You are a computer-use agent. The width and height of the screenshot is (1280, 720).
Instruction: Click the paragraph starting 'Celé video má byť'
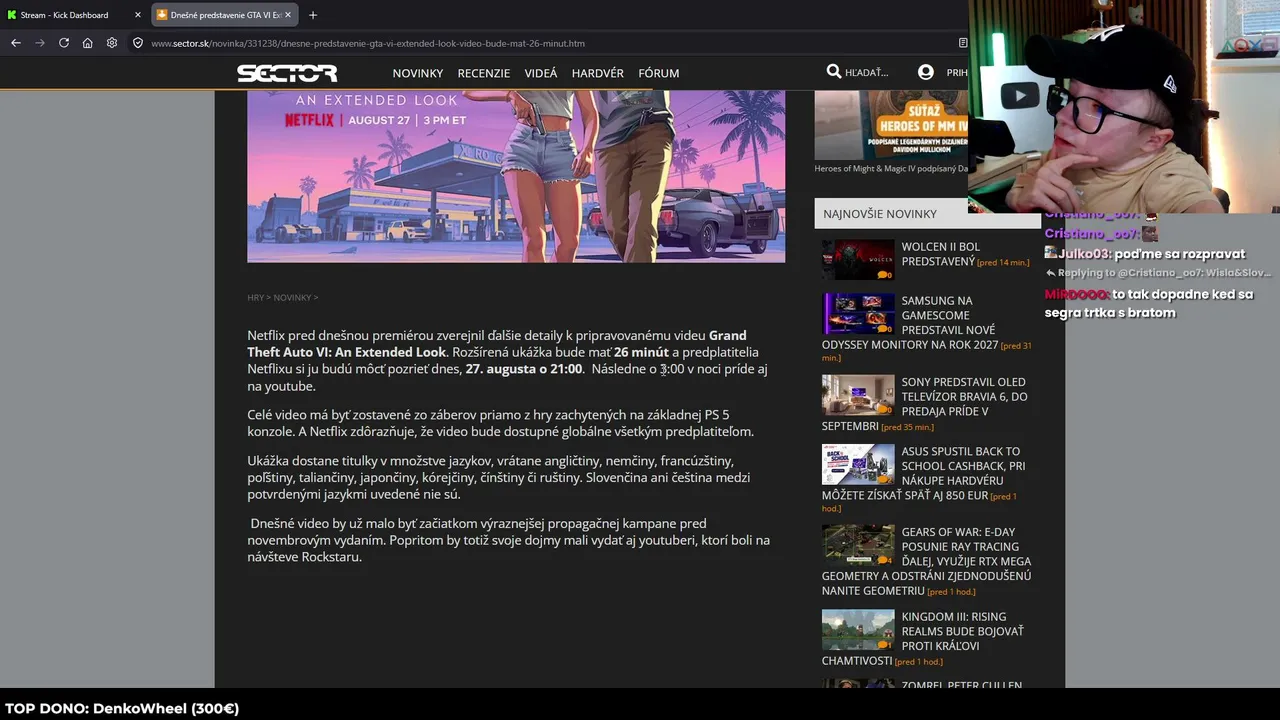coord(501,423)
